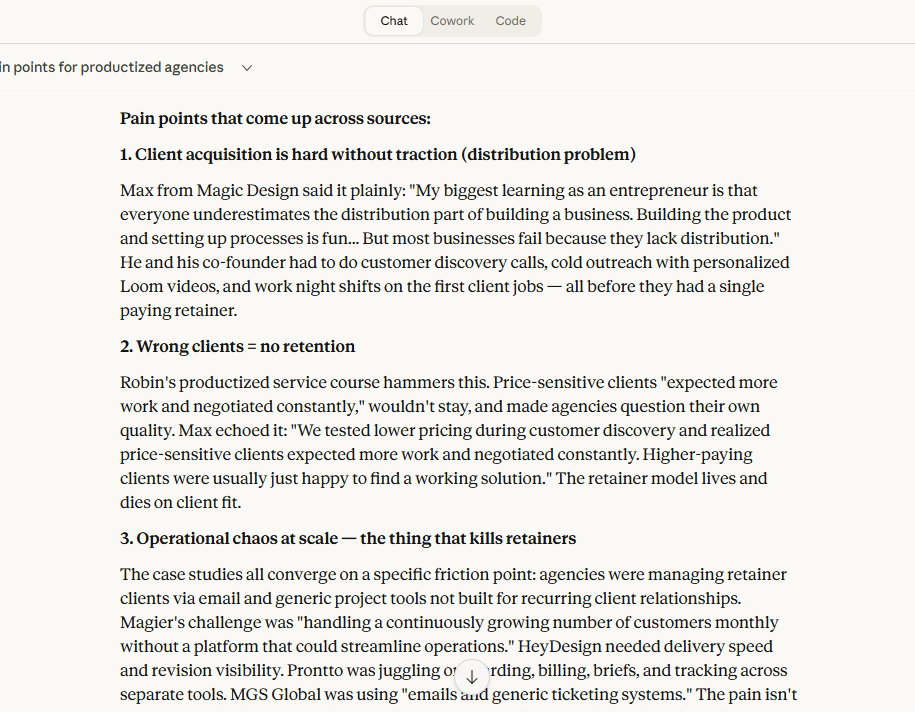Switch to the Code tab

[510, 20]
